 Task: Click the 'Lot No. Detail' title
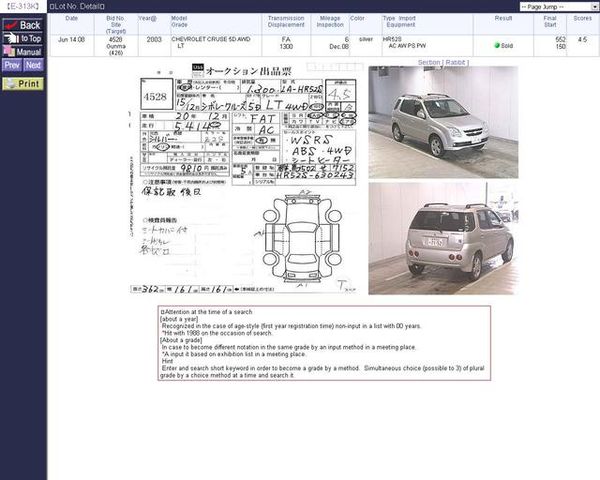pos(77,7)
